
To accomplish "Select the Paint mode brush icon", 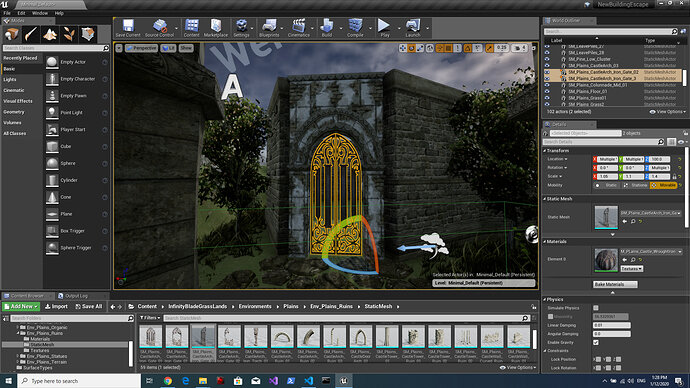I will [x=31, y=34].
